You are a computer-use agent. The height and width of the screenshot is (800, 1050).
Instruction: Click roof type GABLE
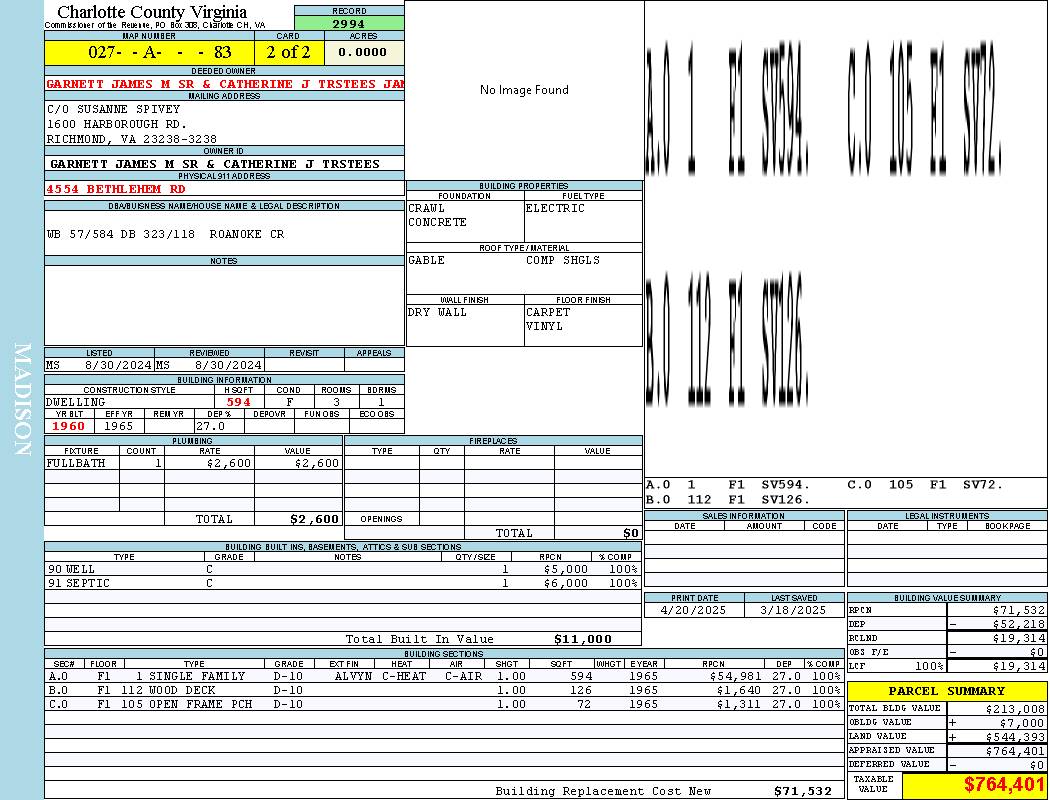tap(427, 260)
